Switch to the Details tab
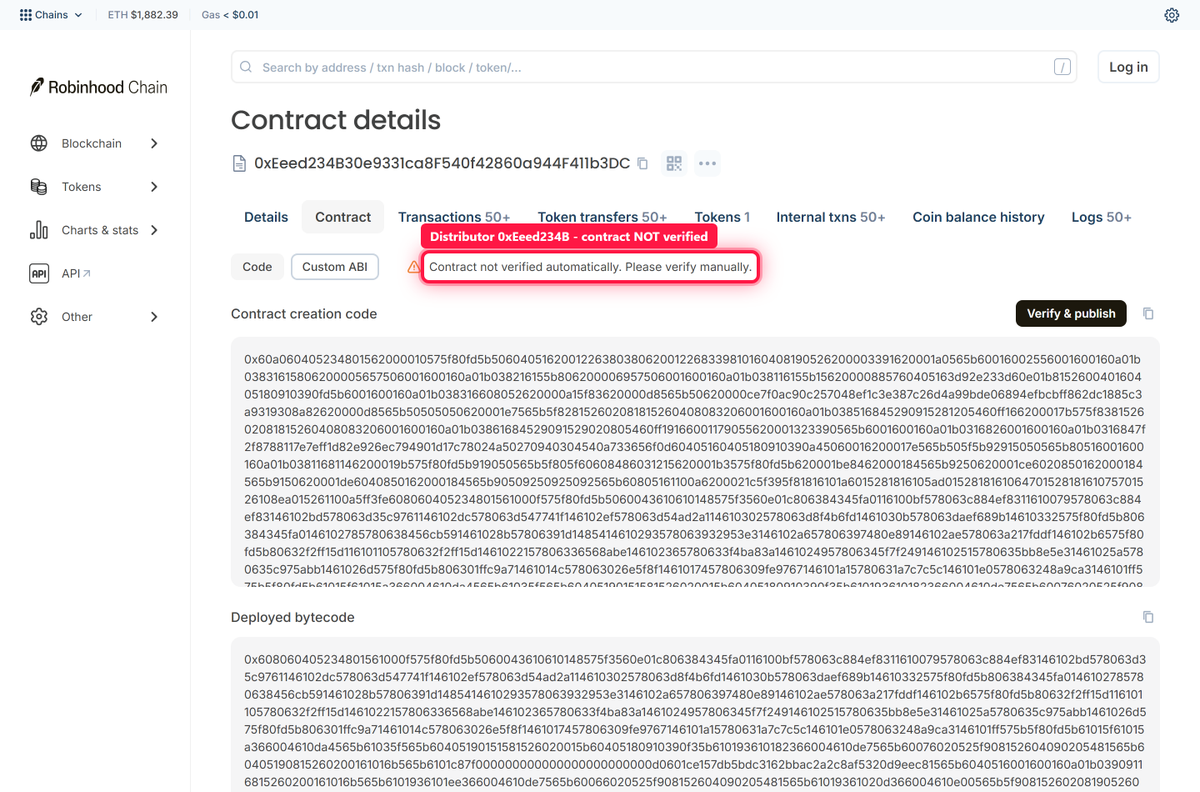The height and width of the screenshot is (792, 1200). (266, 217)
